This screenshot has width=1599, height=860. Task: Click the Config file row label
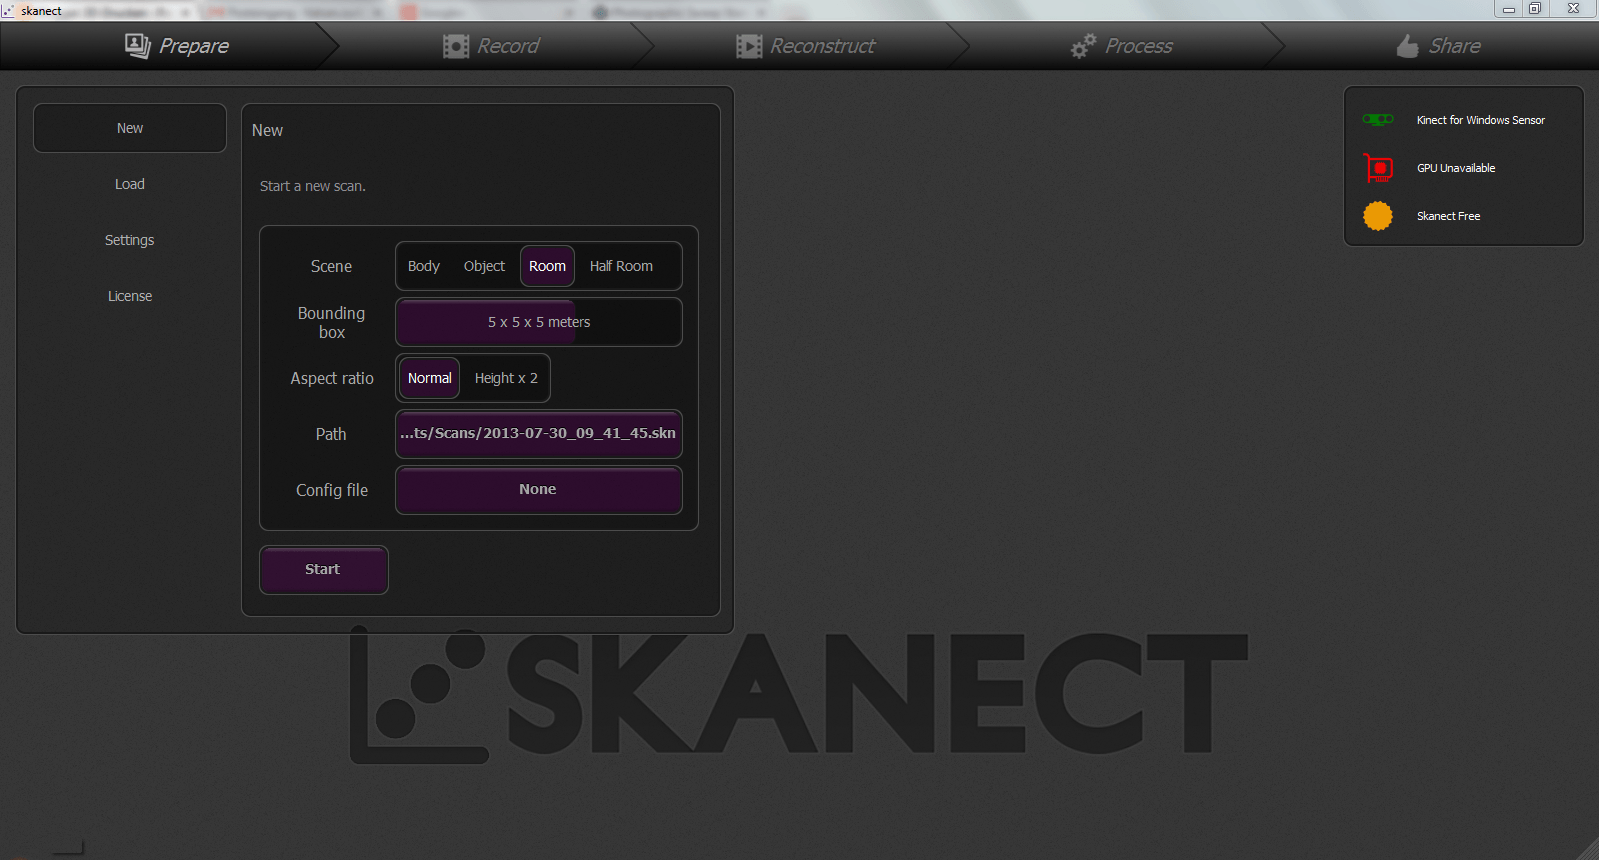(x=332, y=490)
